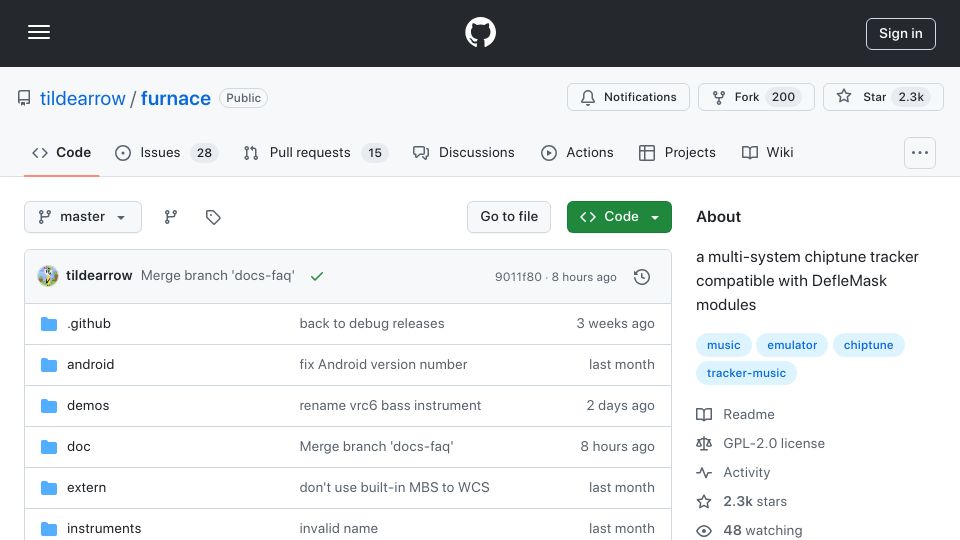Click the android folder icon

pyautogui.click(x=49, y=365)
